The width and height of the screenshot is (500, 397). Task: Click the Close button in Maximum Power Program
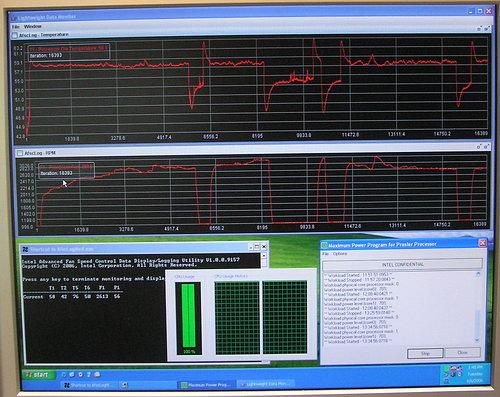click(x=463, y=352)
